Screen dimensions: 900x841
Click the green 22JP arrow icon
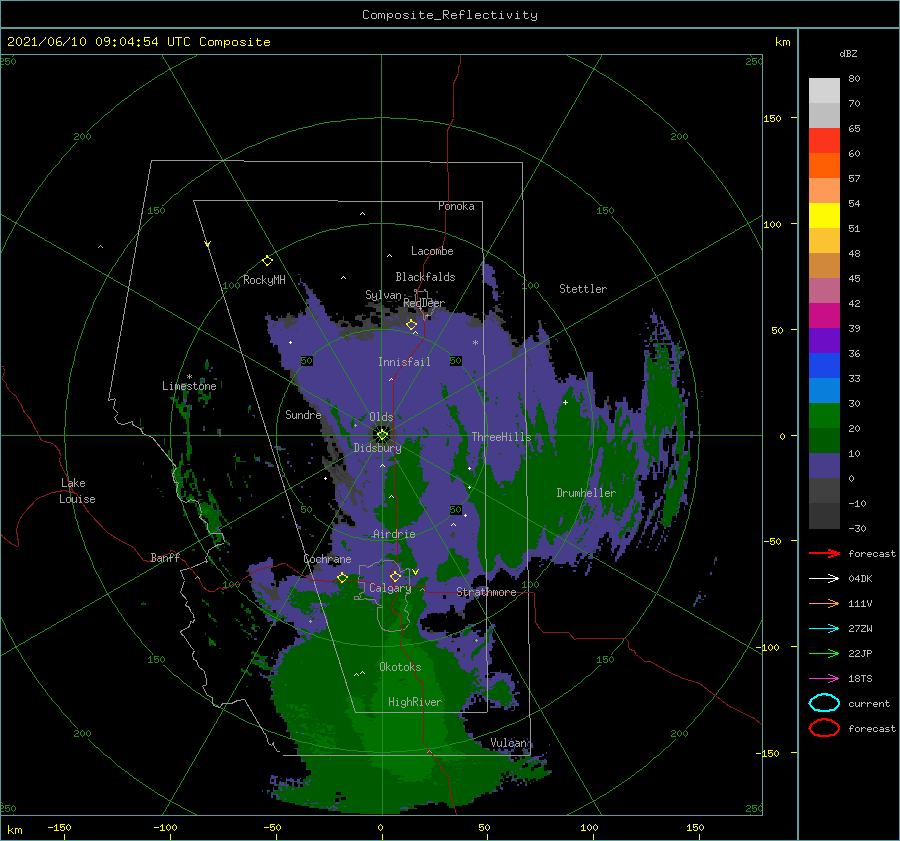tap(824, 653)
